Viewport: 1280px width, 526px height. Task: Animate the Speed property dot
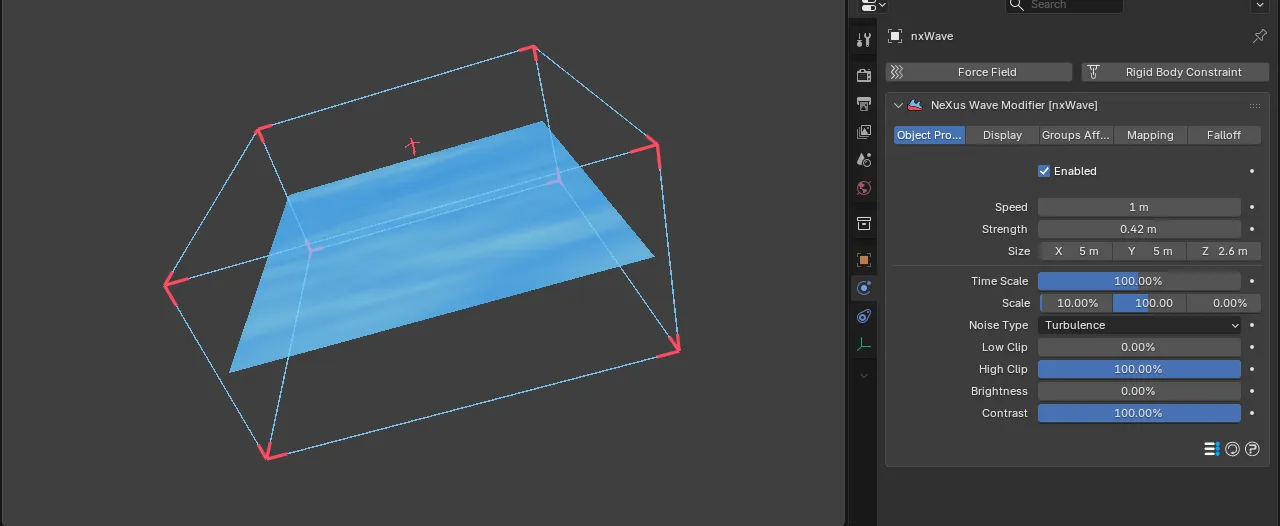pos(1252,207)
